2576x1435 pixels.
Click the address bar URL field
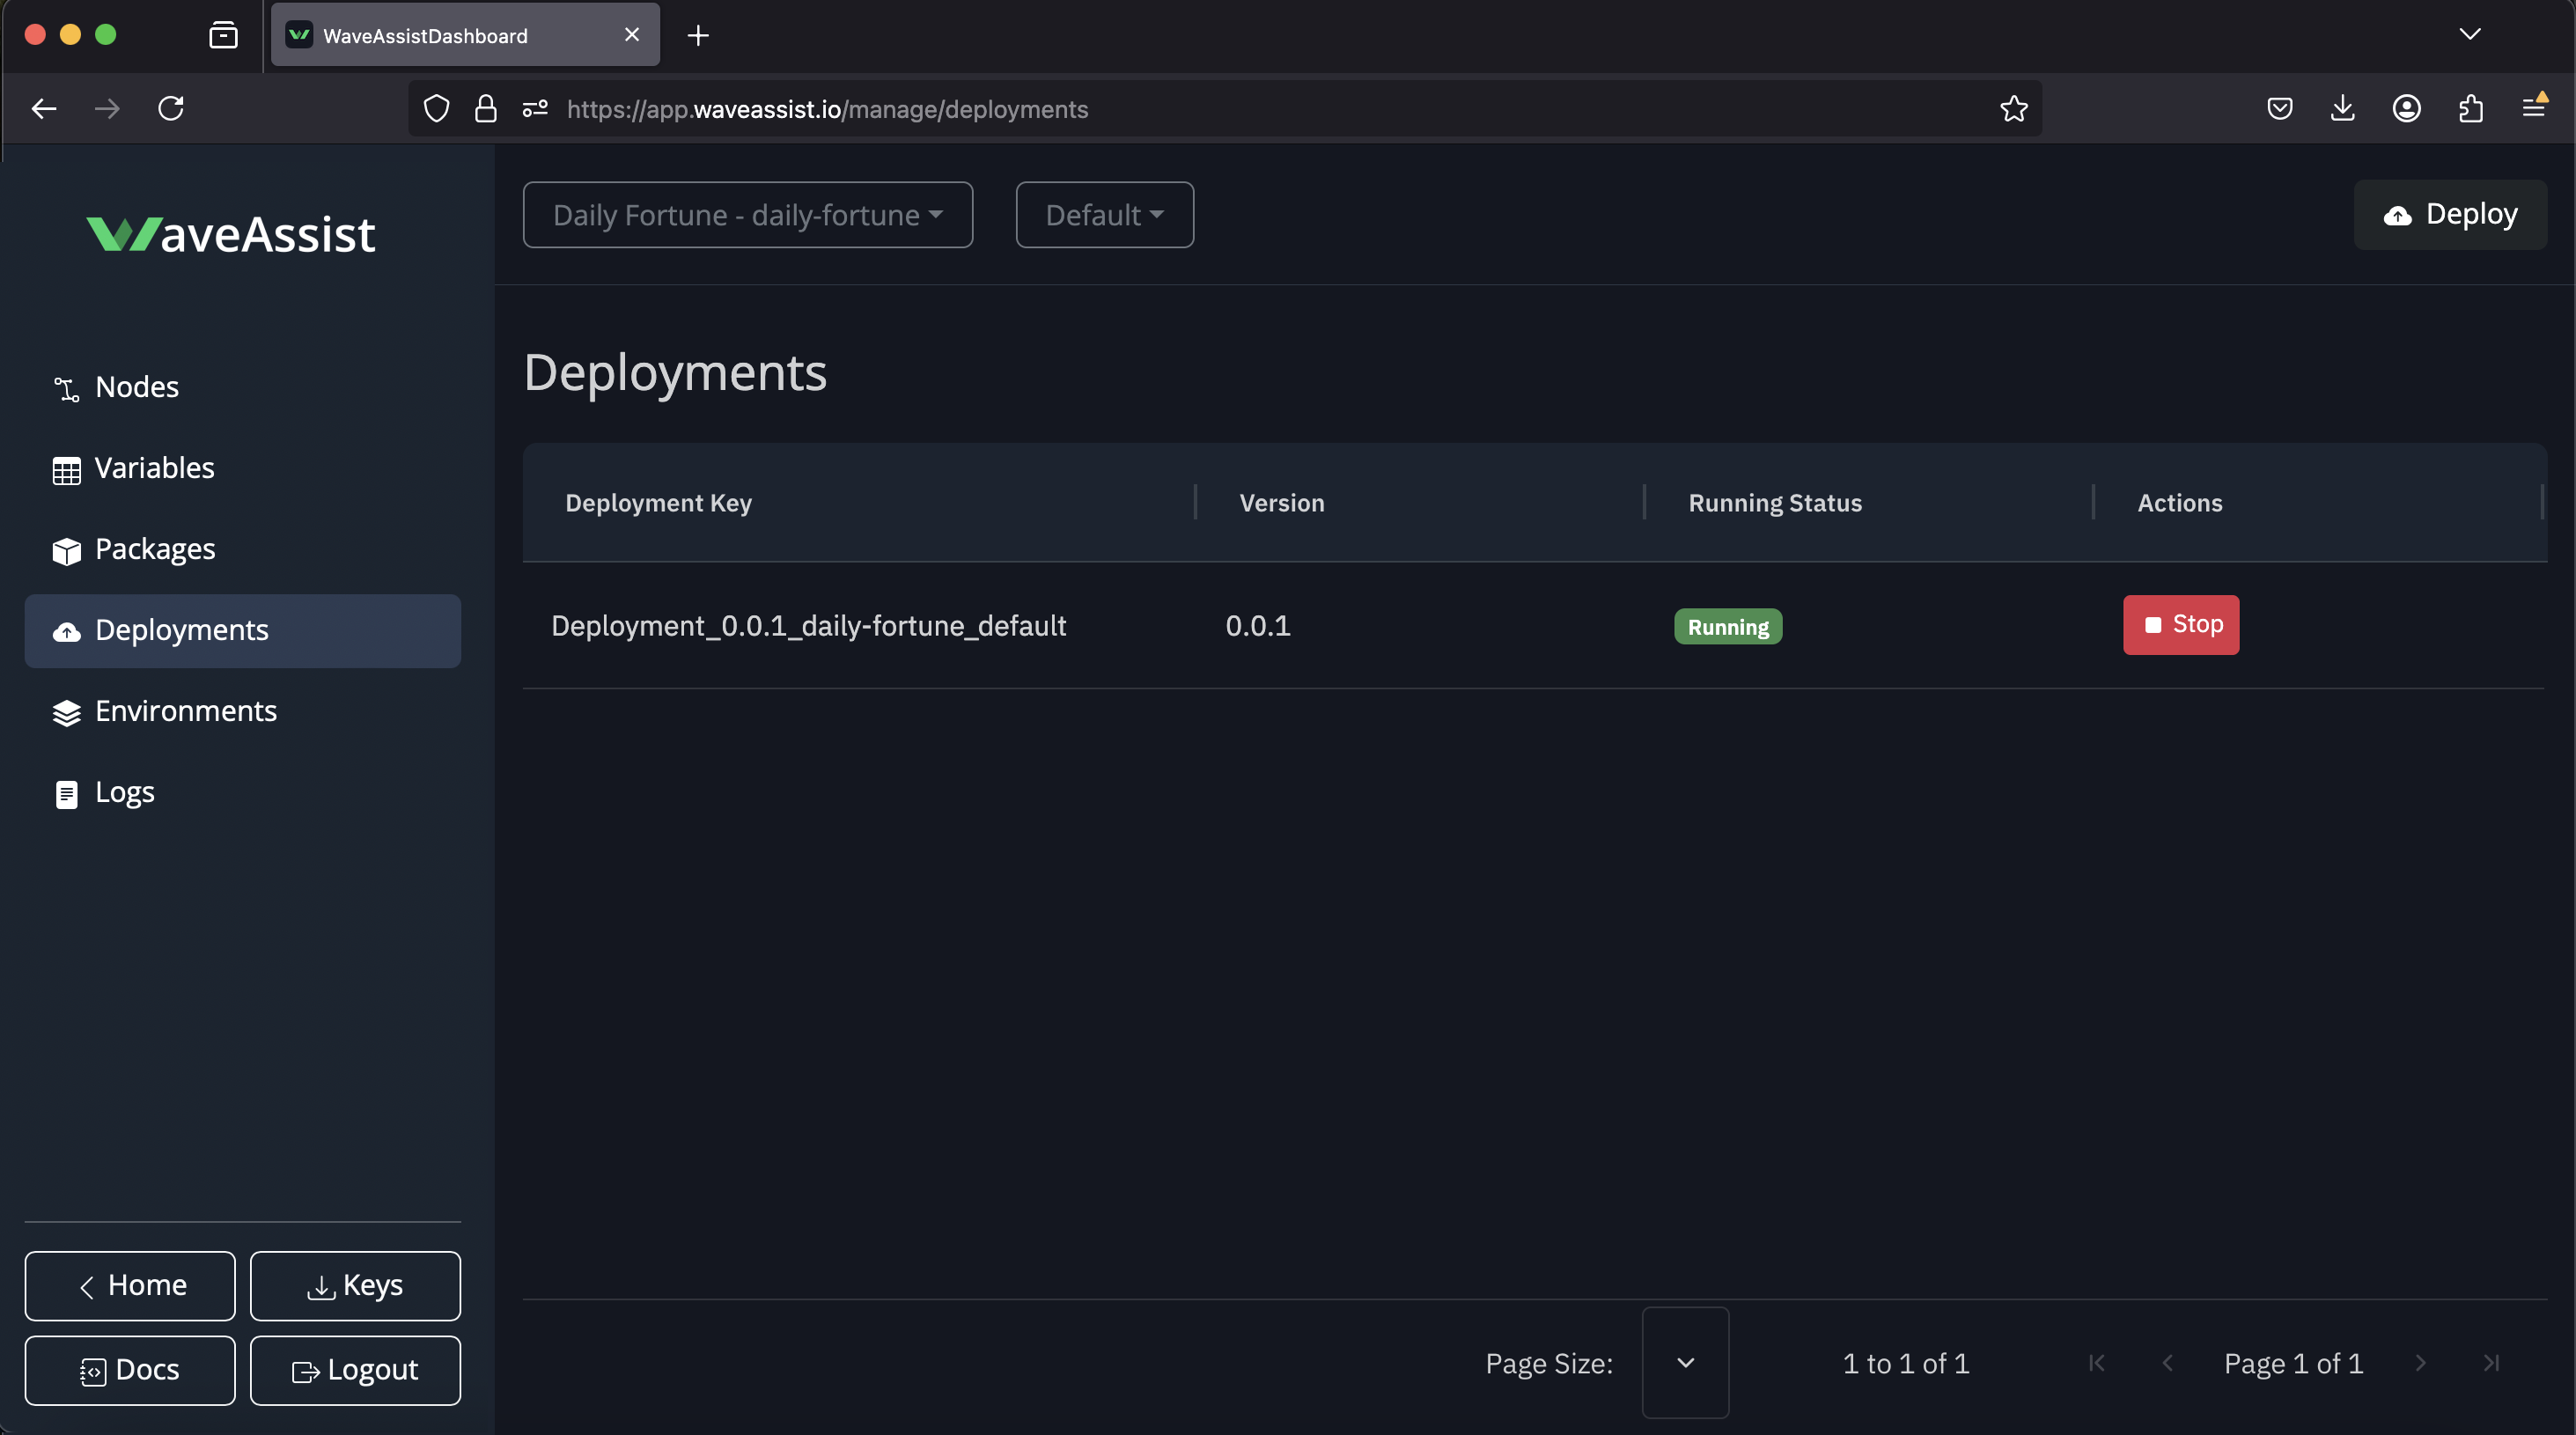tap(1200, 109)
